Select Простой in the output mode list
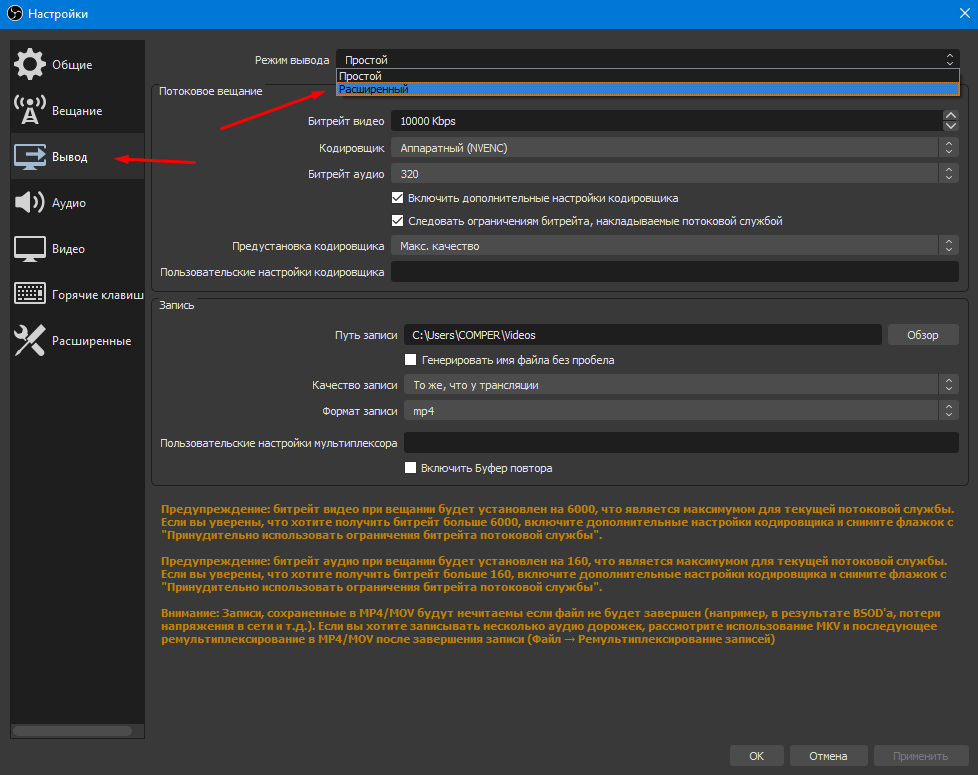 pyautogui.click(x=647, y=76)
